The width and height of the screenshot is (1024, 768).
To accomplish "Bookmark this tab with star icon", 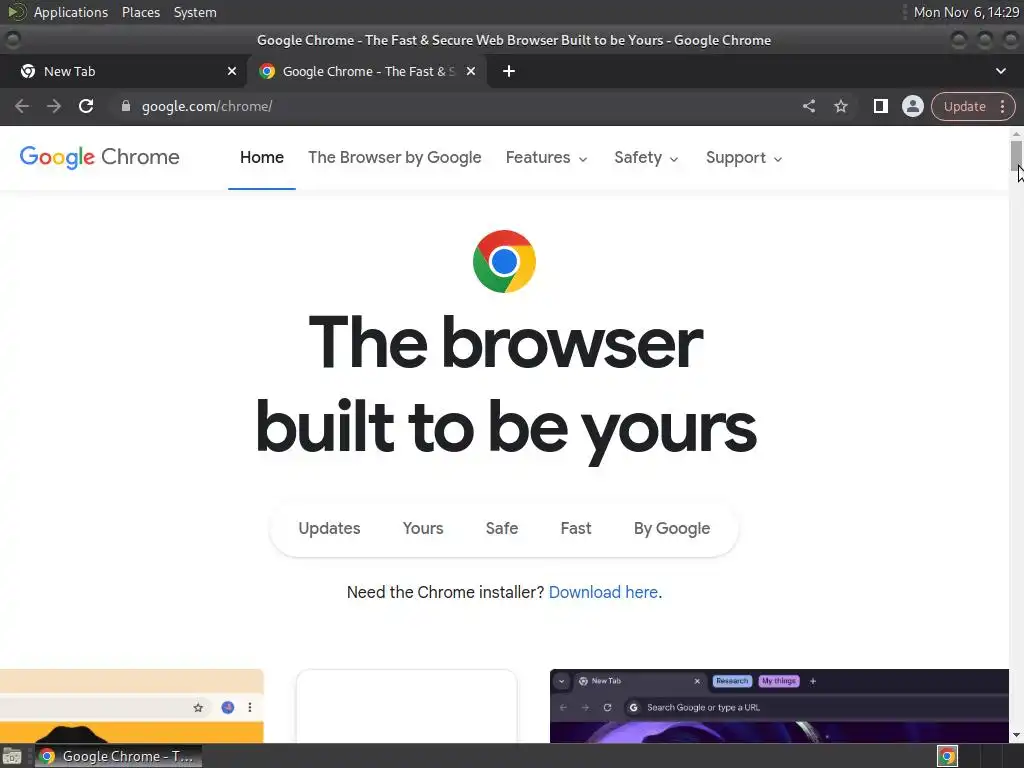I will (x=840, y=106).
